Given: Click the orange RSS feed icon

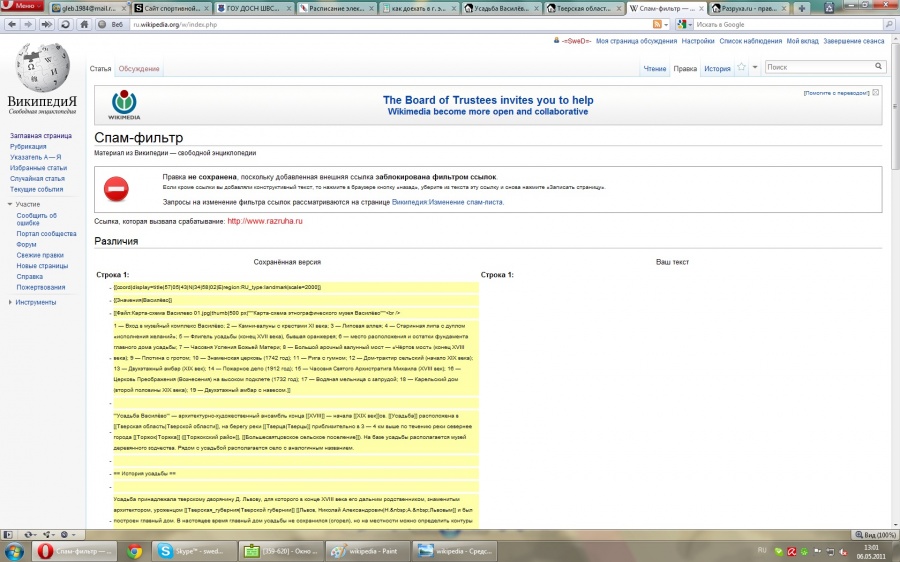Looking at the screenshot, I should click(x=657, y=25).
